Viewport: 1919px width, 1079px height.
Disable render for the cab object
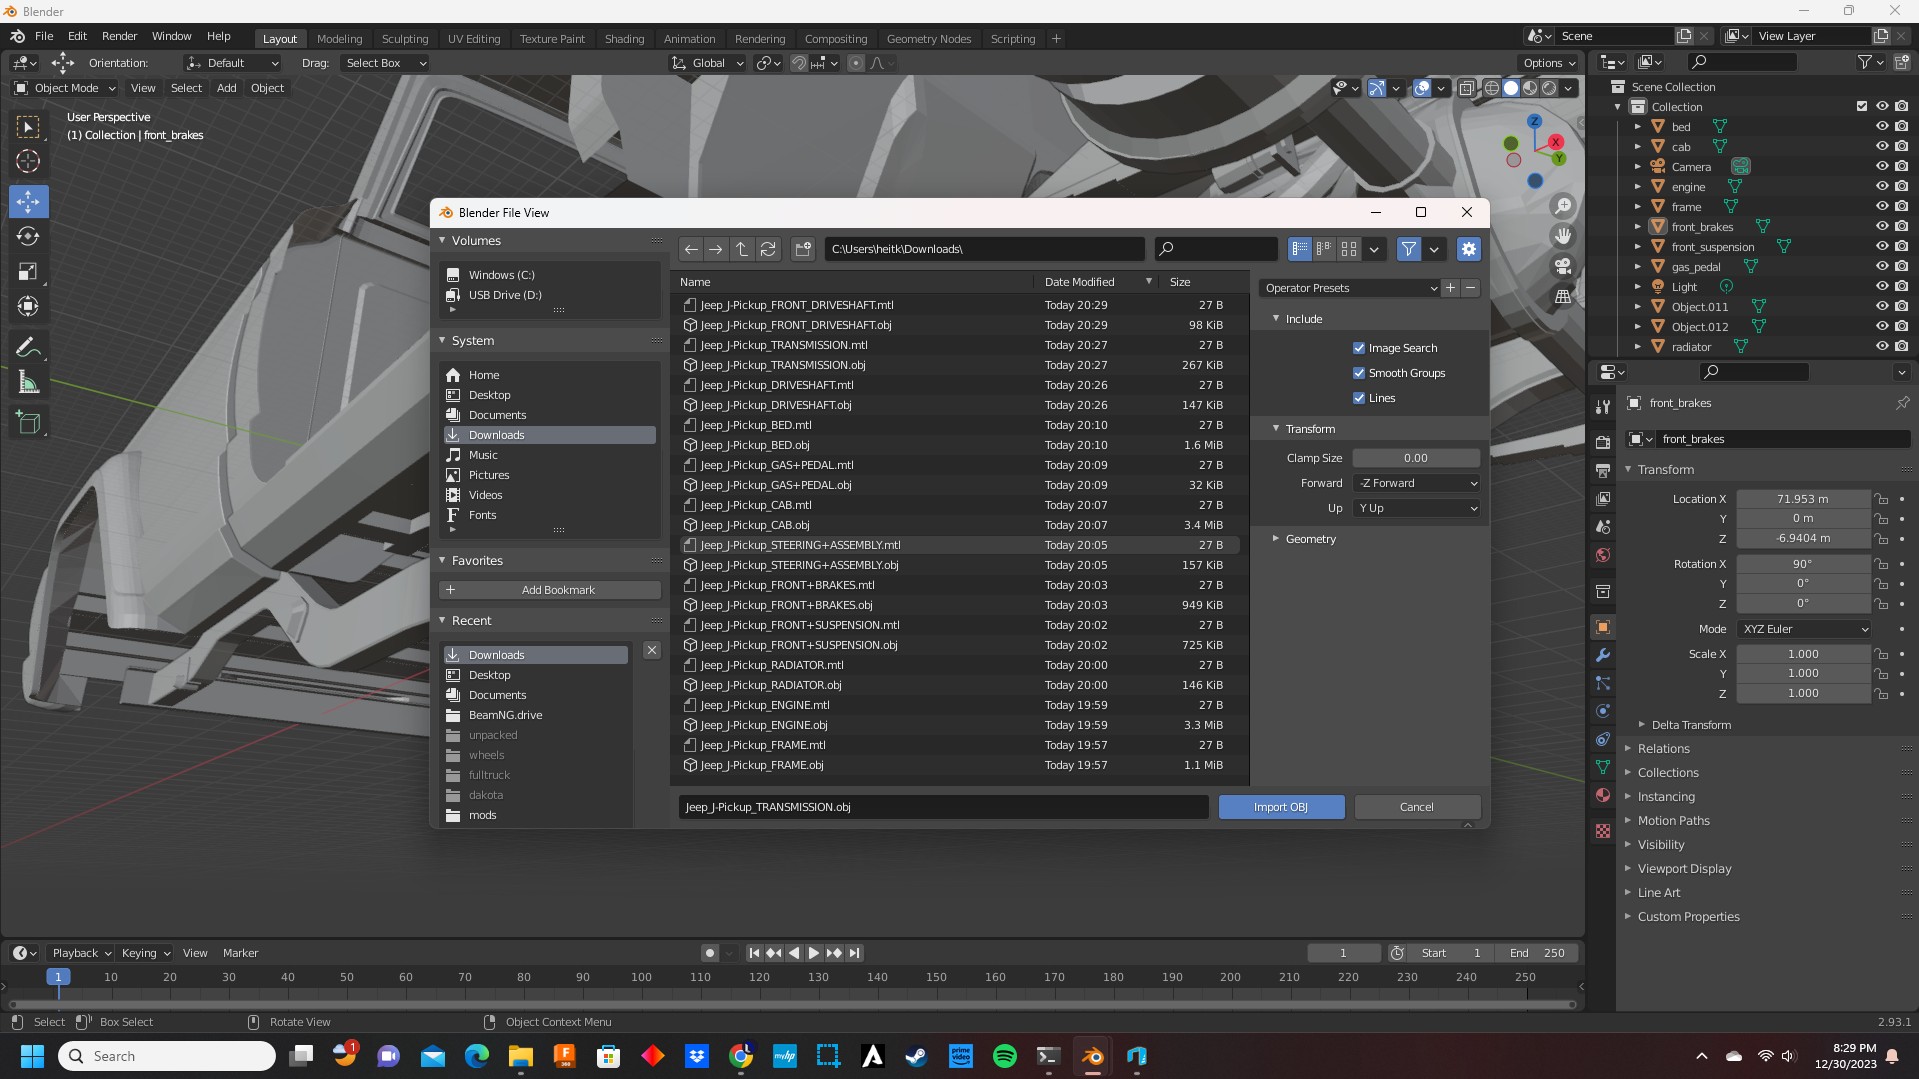click(1901, 147)
